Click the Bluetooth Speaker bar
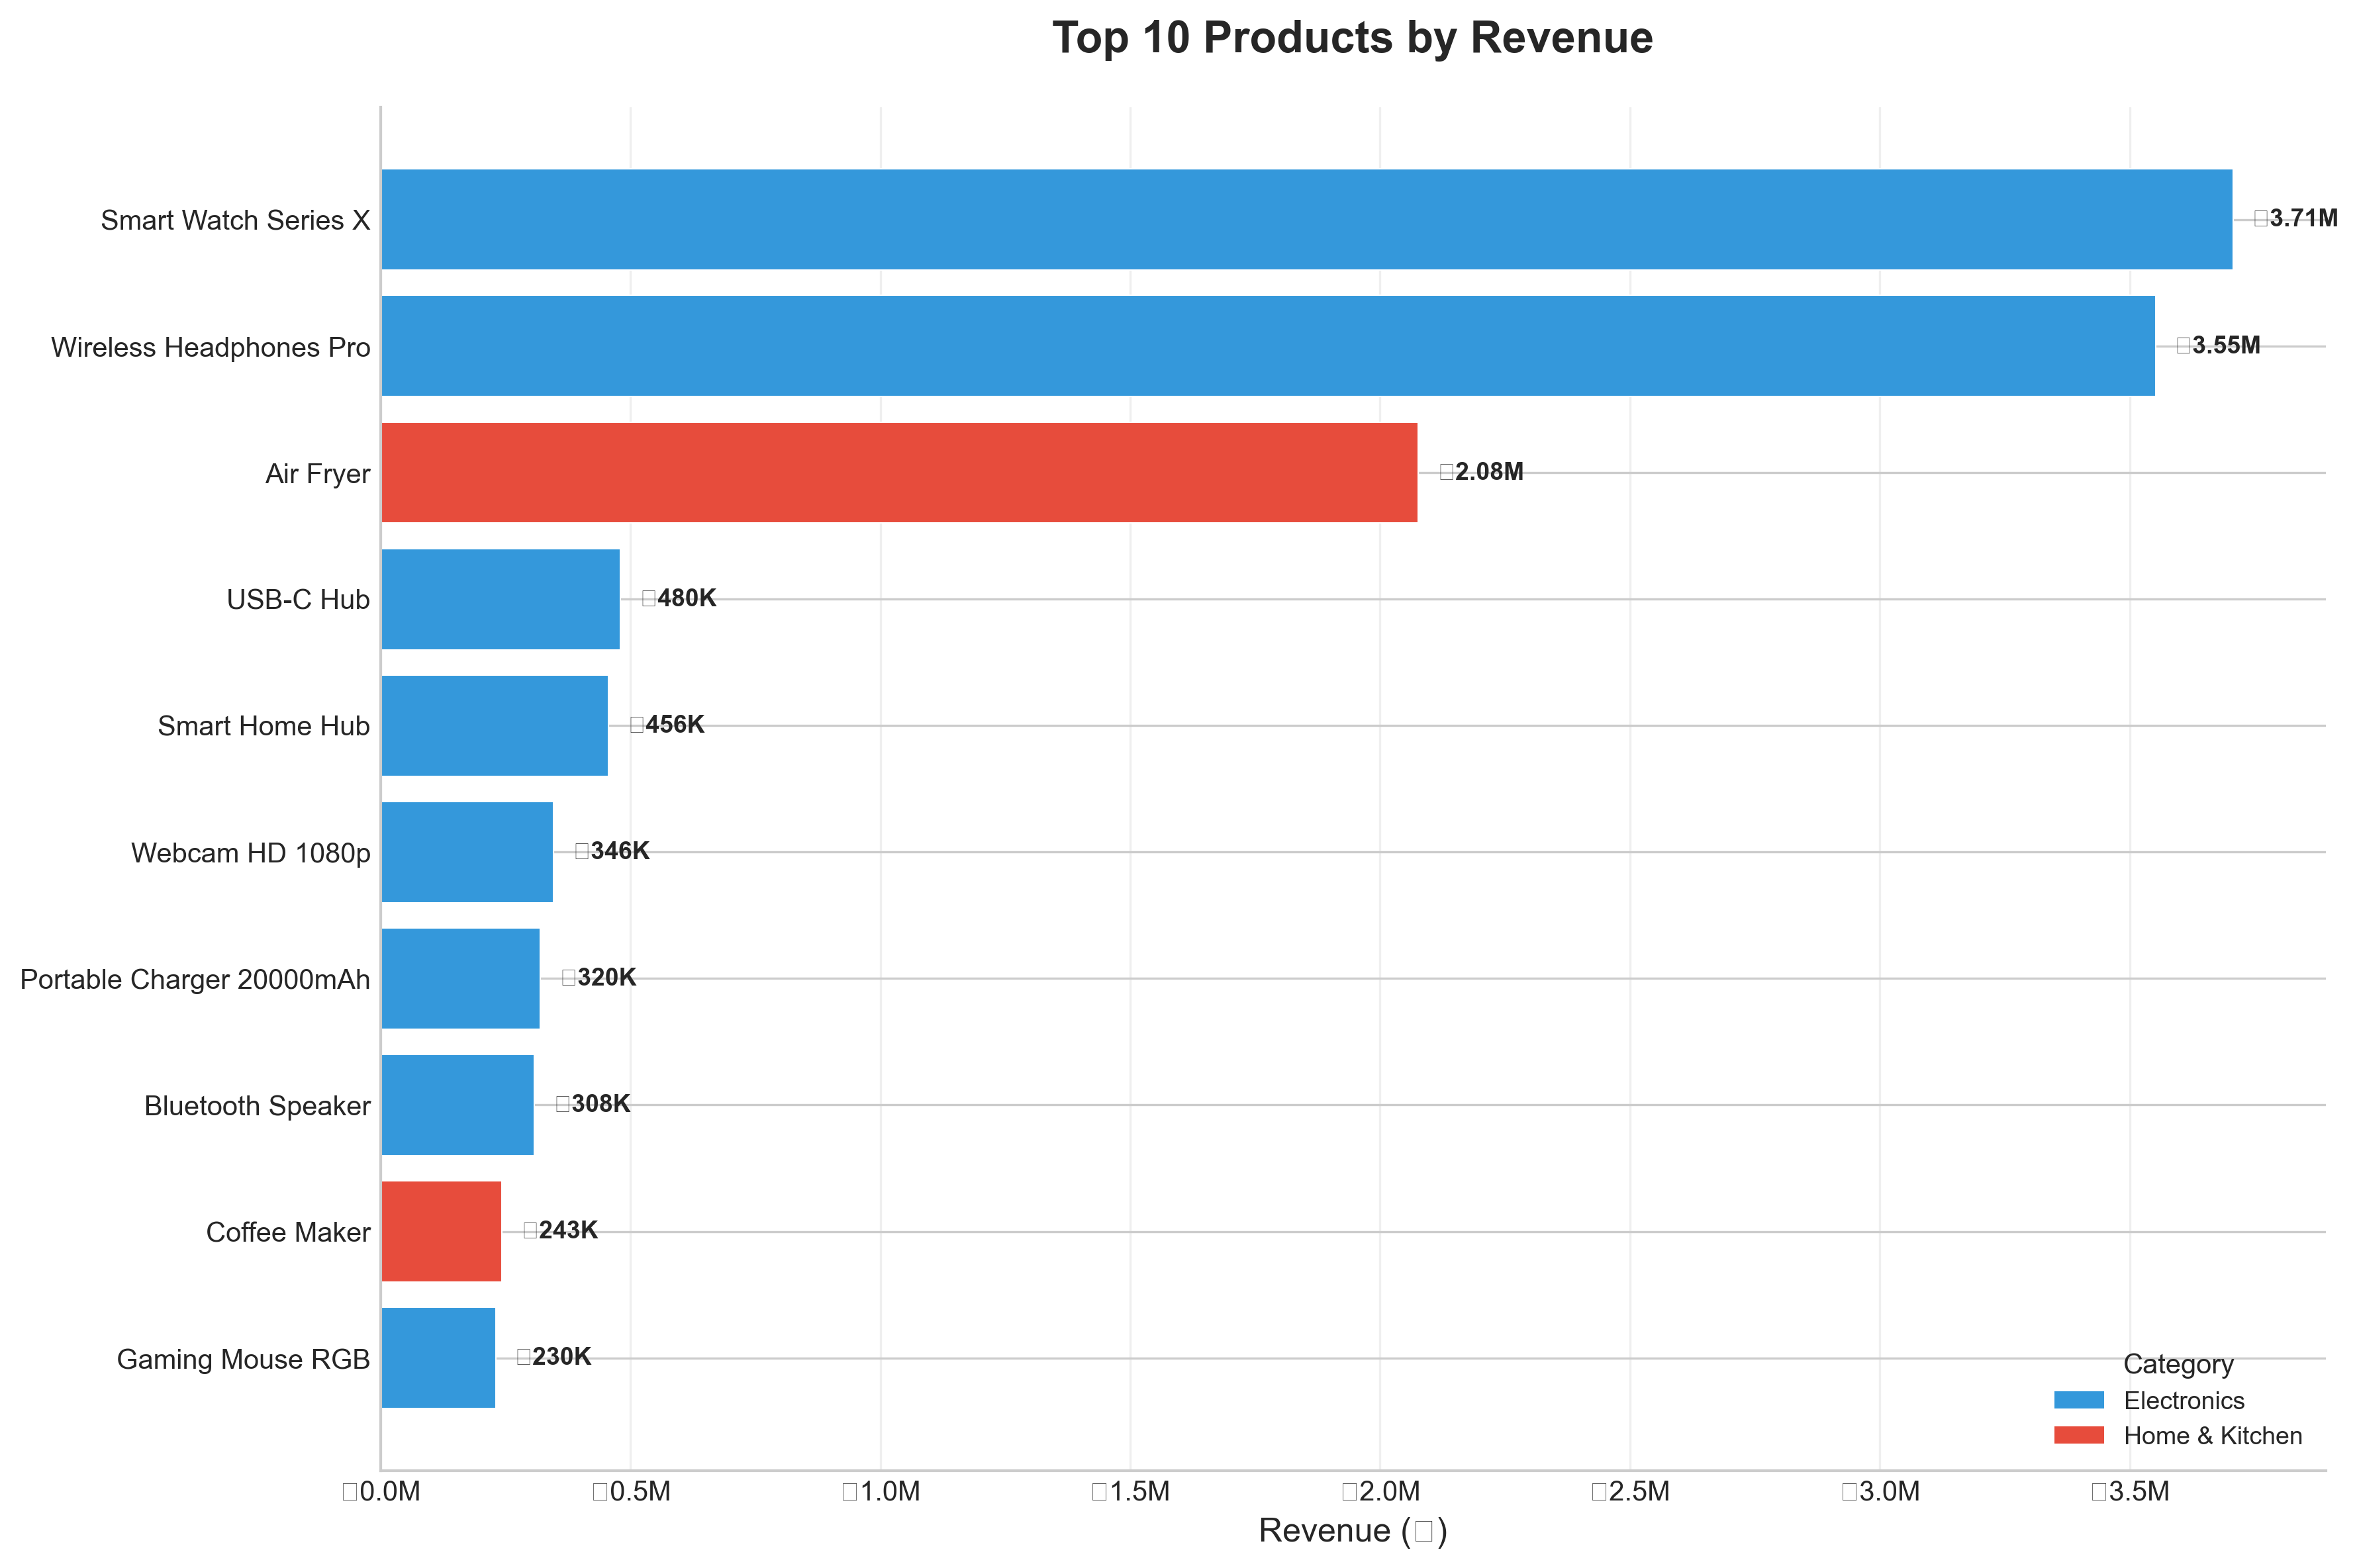The height and width of the screenshot is (1568, 2359). coord(457,1105)
